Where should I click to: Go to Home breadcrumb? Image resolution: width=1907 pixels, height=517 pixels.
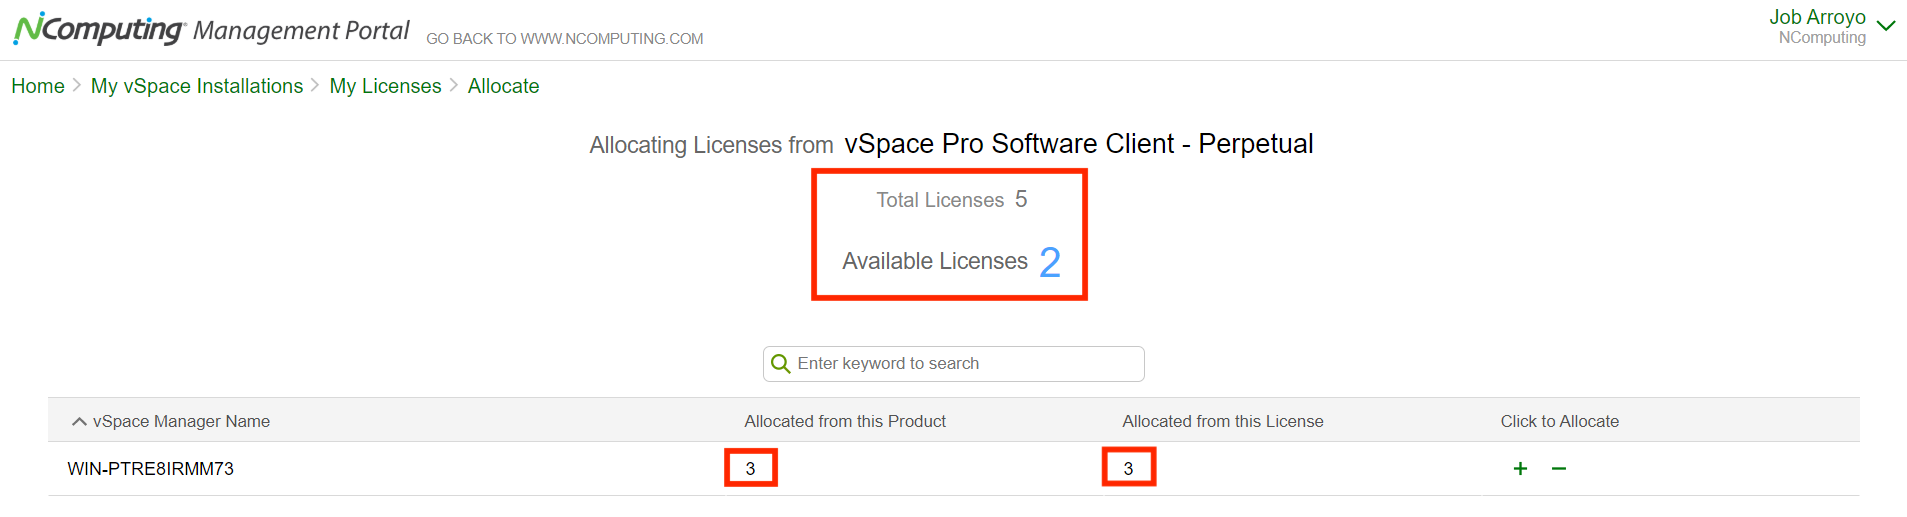point(38,86)
